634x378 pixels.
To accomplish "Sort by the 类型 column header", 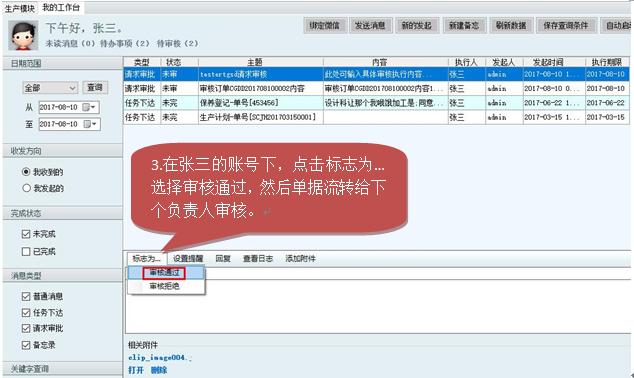I will coord(142,62).
